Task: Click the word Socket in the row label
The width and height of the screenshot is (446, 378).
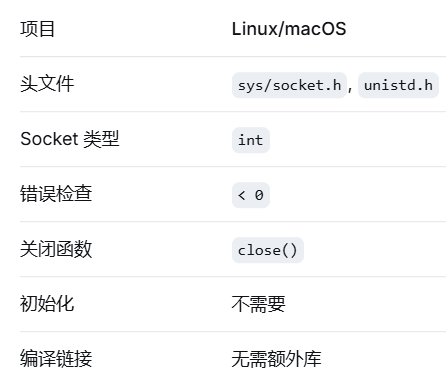Action: 49,139
